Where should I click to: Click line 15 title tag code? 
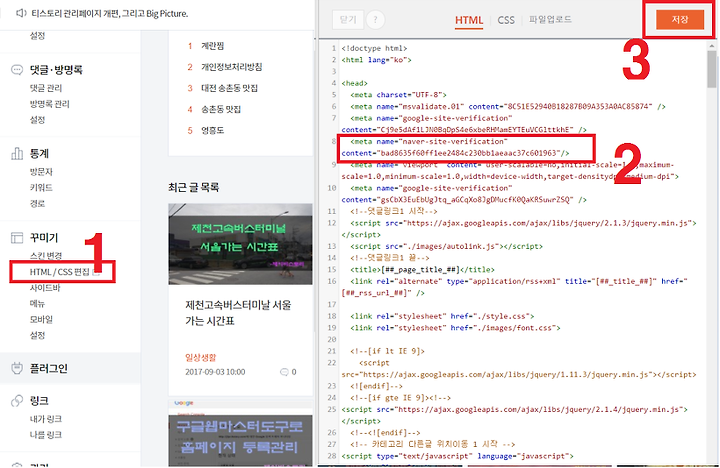(x=422, y=270)
